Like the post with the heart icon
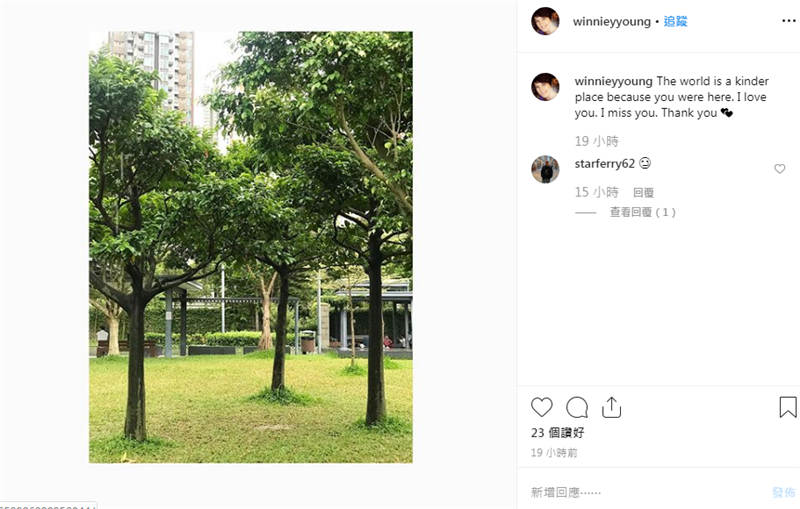Screen dimensions: 800x509 (541, 408)
